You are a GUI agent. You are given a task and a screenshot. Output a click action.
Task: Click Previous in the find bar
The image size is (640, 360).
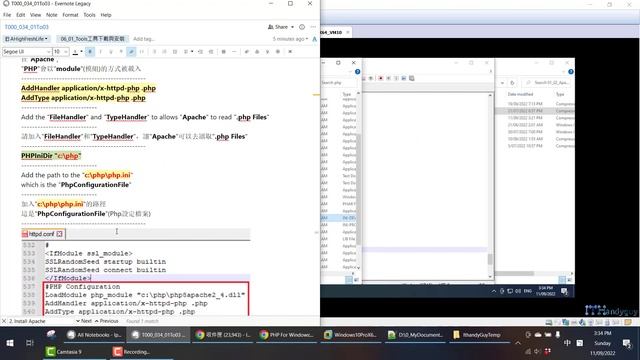click(x=106, y=321)
